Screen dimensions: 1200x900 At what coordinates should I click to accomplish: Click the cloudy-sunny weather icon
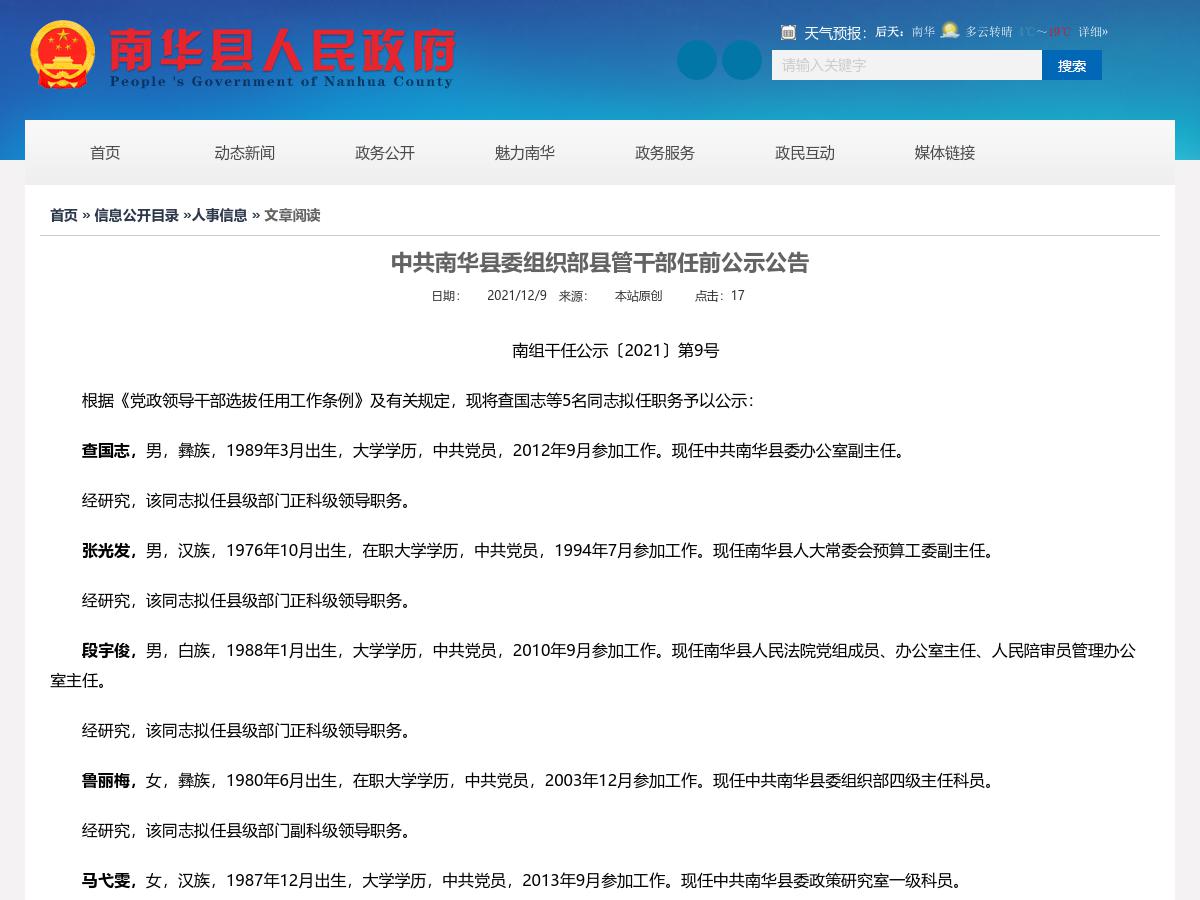(x=950, y=31)
